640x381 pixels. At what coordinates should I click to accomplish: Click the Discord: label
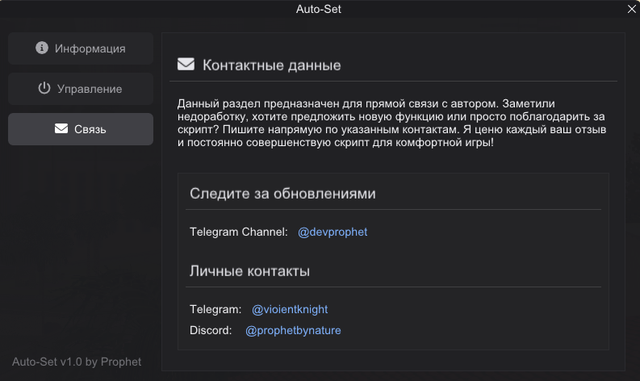[x=211, y=330]
